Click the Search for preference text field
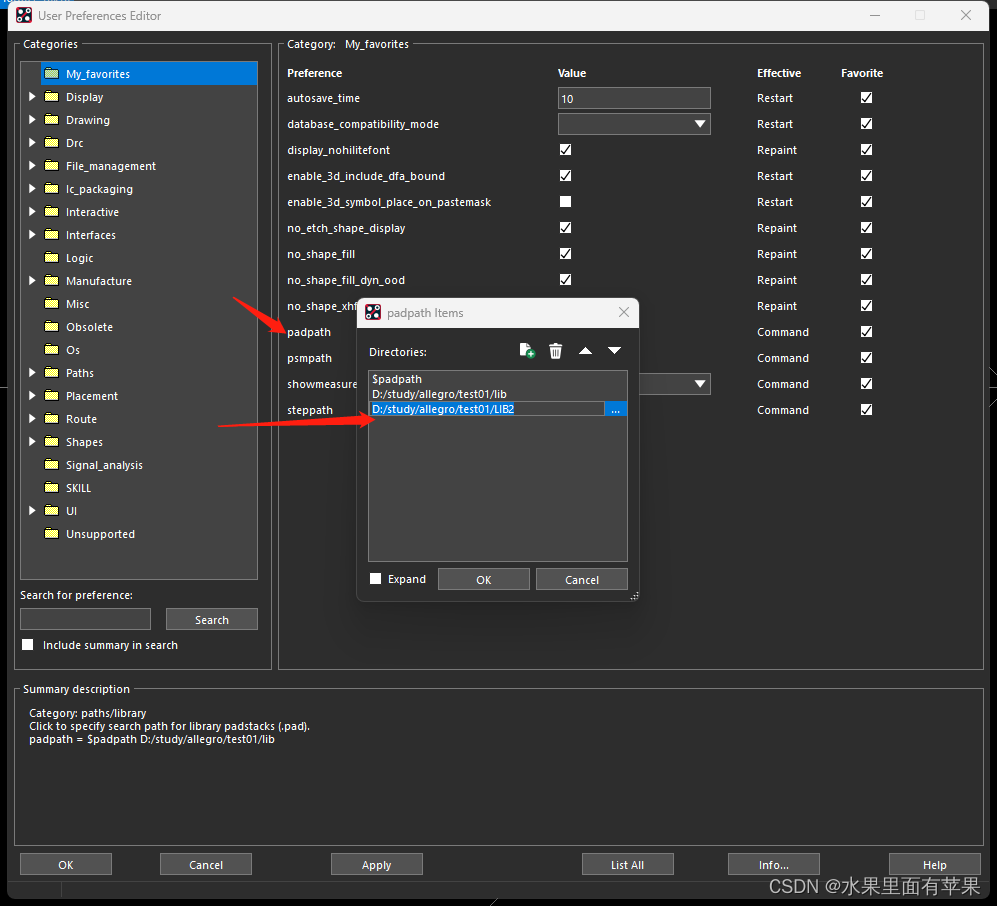This screenshot has height=906, width=997. pyautogui.click(x=85, y=619)
